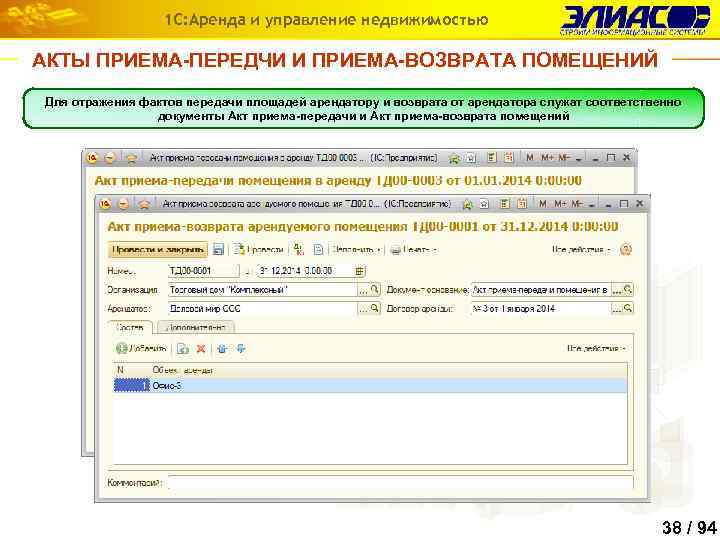
Task: Click the help question mark icon
Action: (626, 250)
